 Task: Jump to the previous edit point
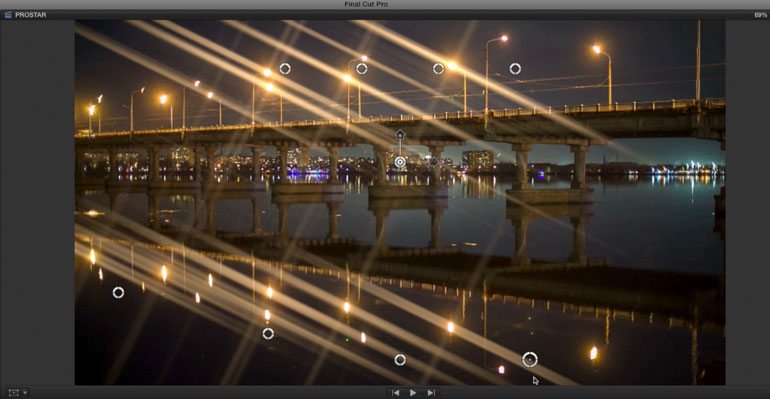coord(395,393)
